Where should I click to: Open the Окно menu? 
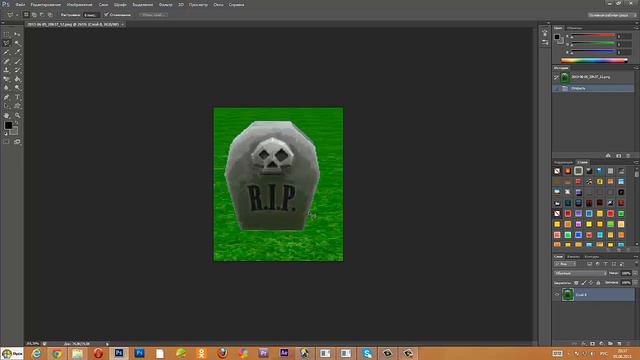pyautogui.click(x=218, y=5)
